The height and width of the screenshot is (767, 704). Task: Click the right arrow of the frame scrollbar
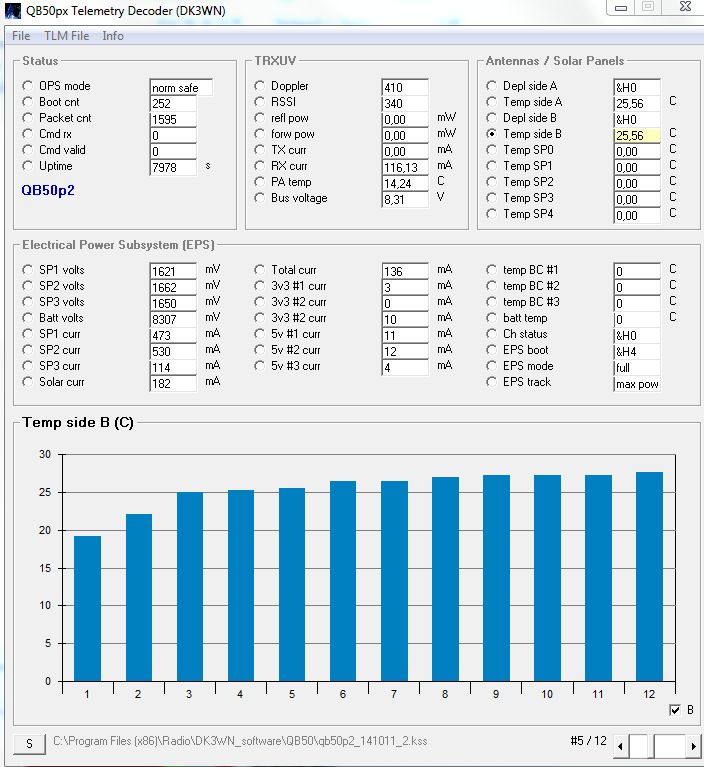(x=692, y=746)
